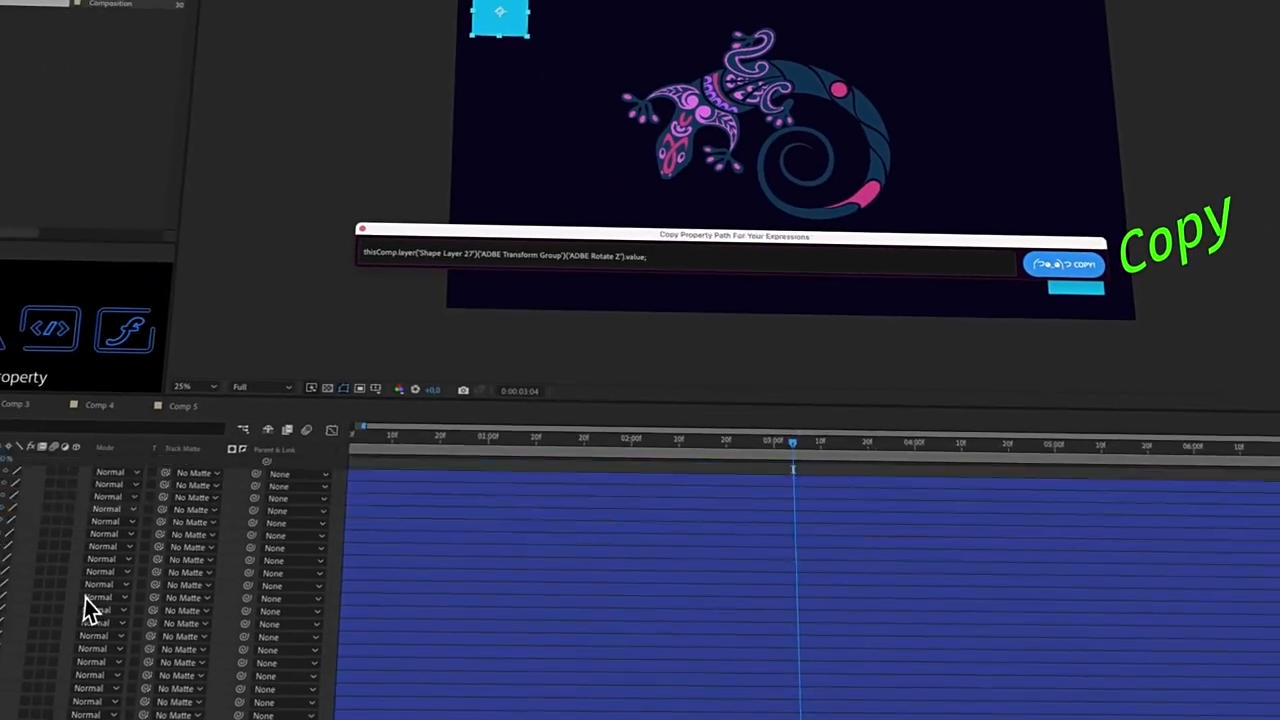Viewport: 1280px width, 720px height.
Task: Open grid and guide options
Action: 375,389
